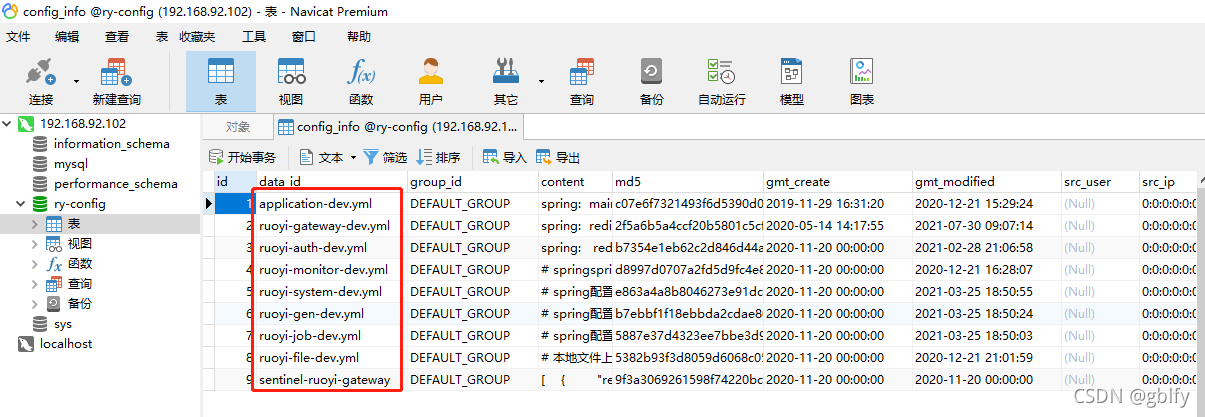Open the 其它 dropdown arrow
Viewport: 1205px width, 417px height.
tap(542, 81)
